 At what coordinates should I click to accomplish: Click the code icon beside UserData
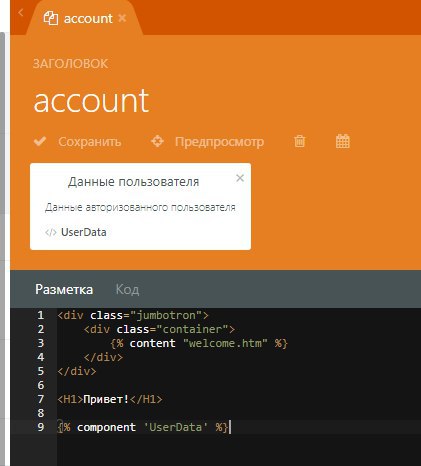tap(51, 233)
